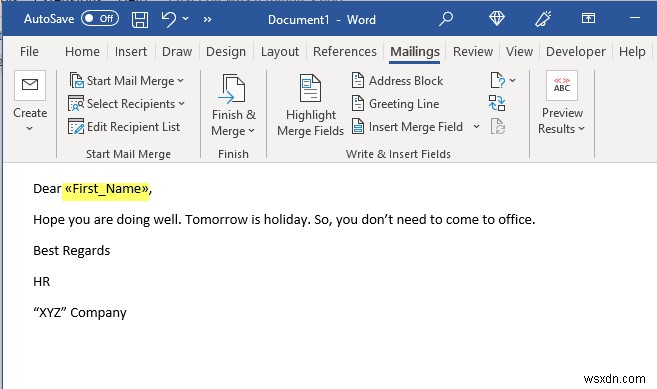Click the Edit Recipient List icon
This screenshot has width=657, height=389.
point(76,127)
